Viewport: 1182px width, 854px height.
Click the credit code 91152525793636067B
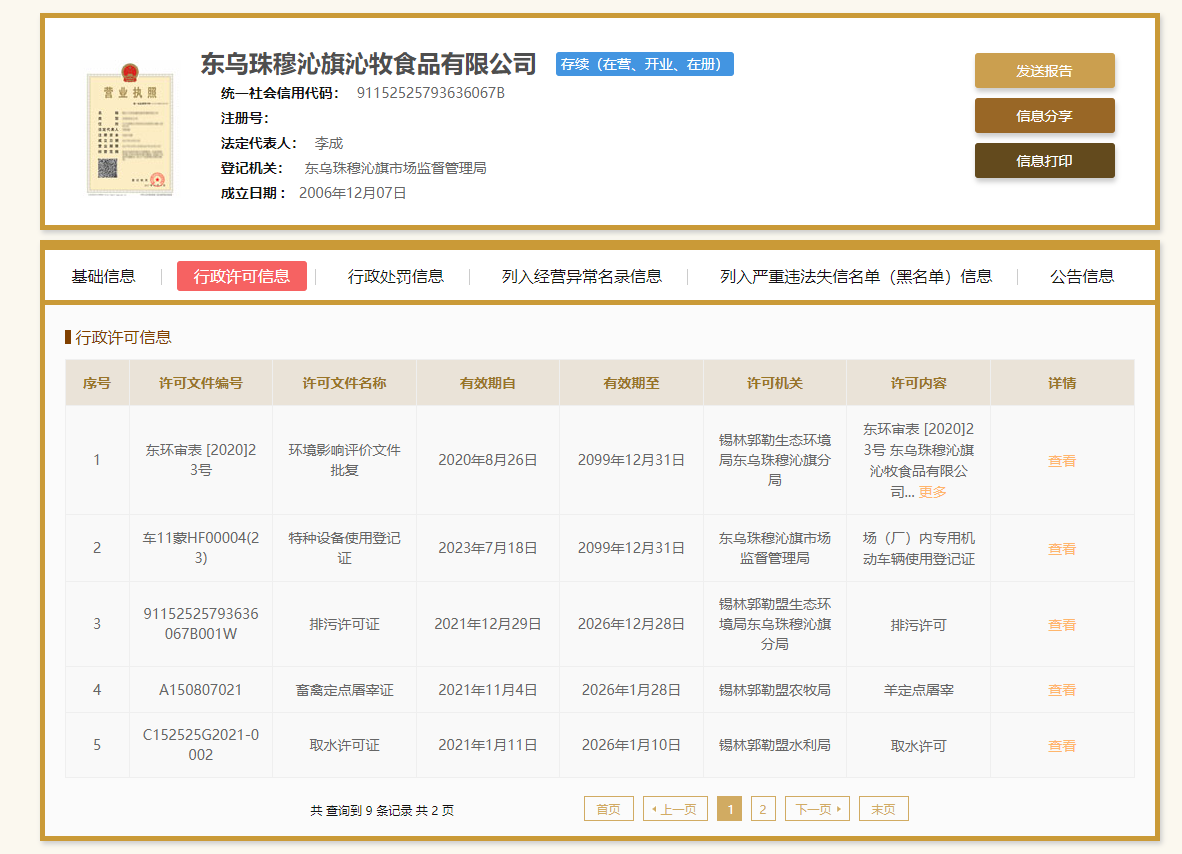430,93
